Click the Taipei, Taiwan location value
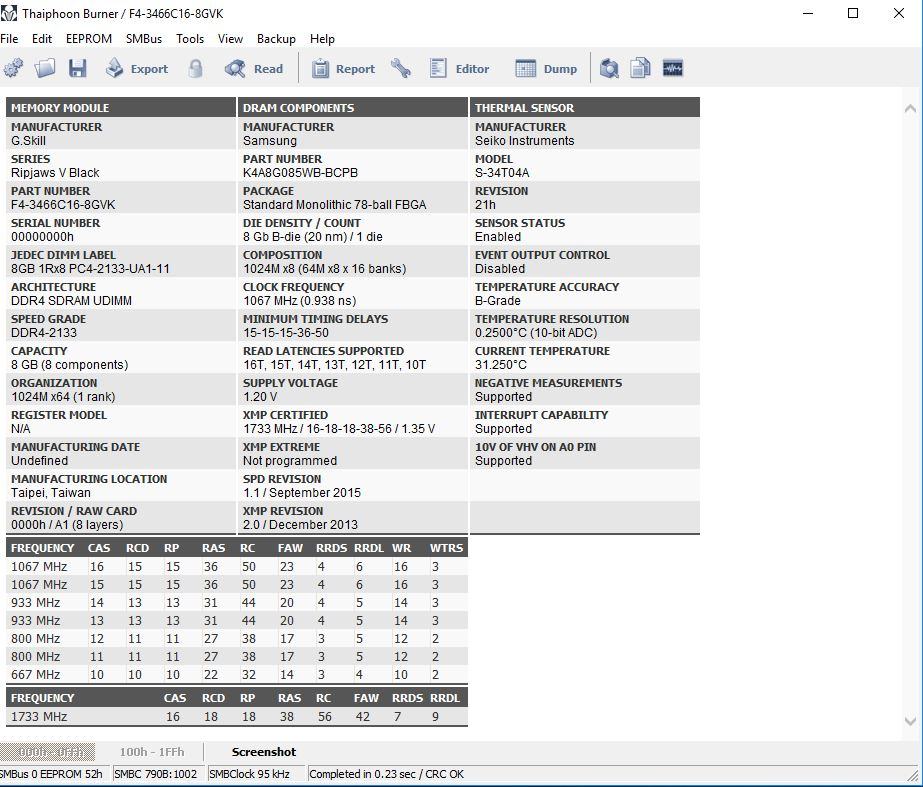923x787 pixels. point(51,493)
